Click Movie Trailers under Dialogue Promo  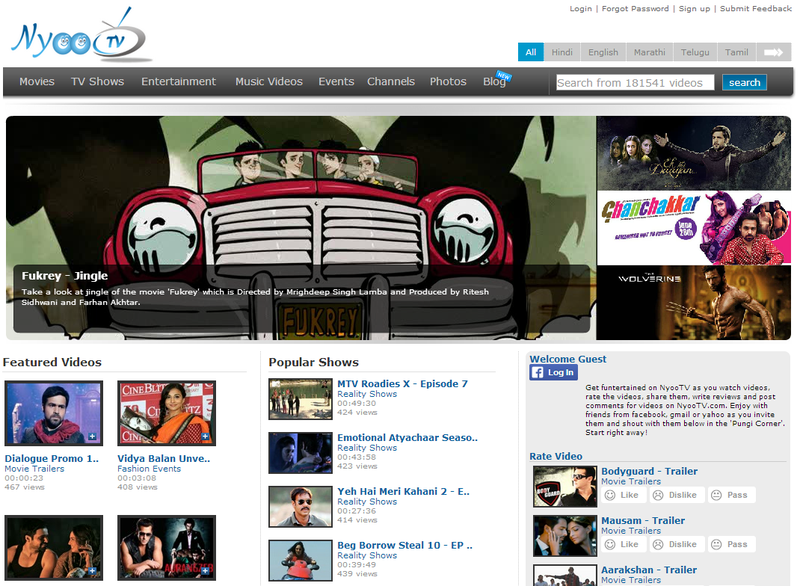[x=34, y=469]
